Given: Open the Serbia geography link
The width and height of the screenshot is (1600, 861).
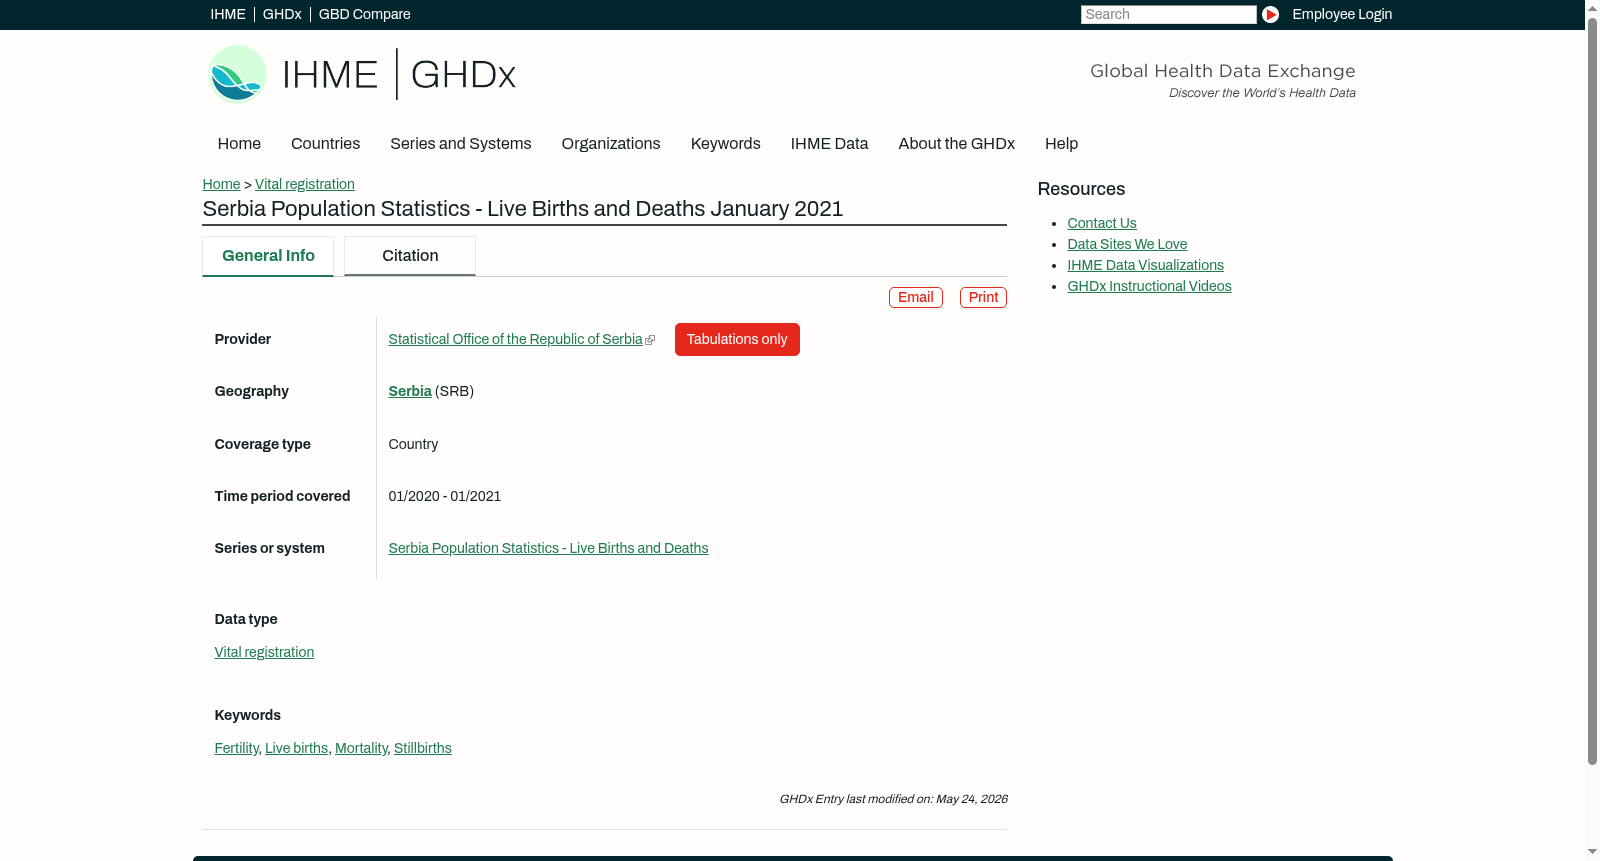Looking at the screenshot, I should 410,391.
